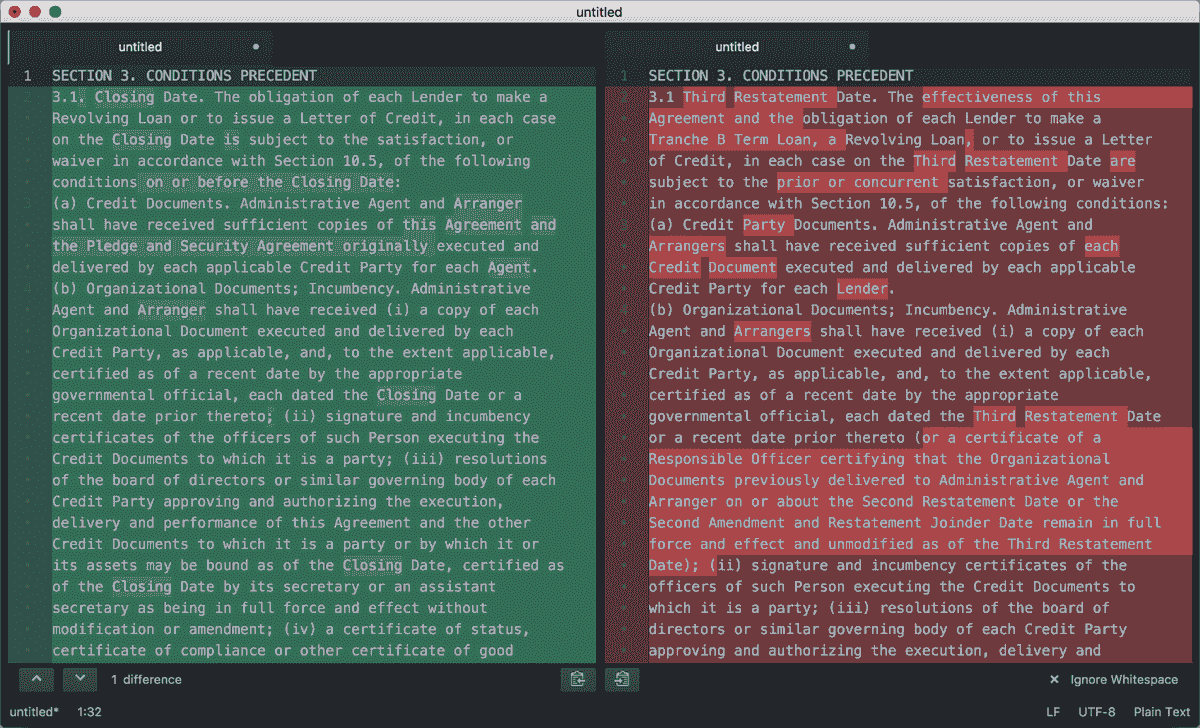Copy the change into the right pane
1200x728 pixels.
(621, 679)
